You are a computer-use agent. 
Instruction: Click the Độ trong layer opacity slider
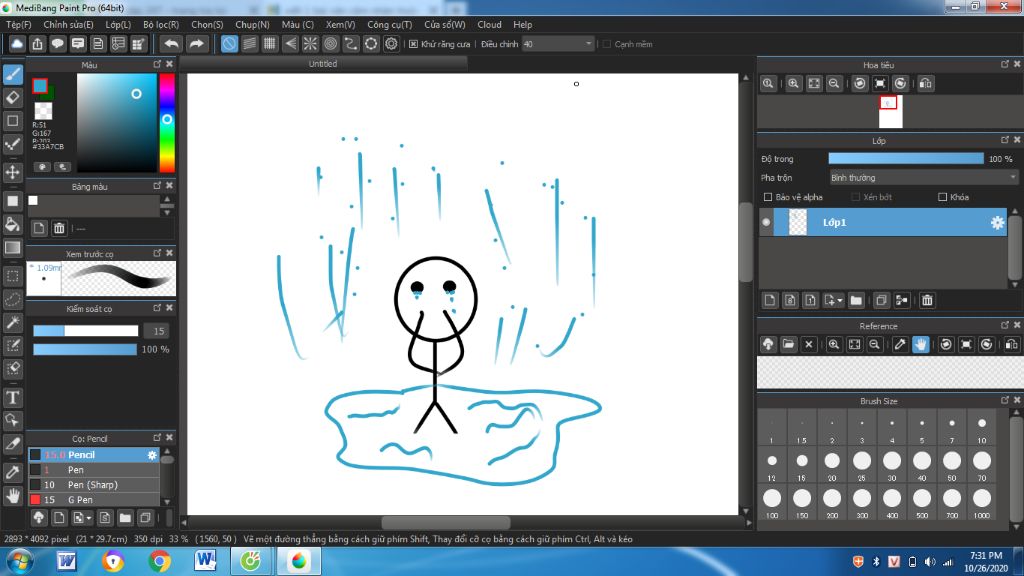[x=906, y=159]
